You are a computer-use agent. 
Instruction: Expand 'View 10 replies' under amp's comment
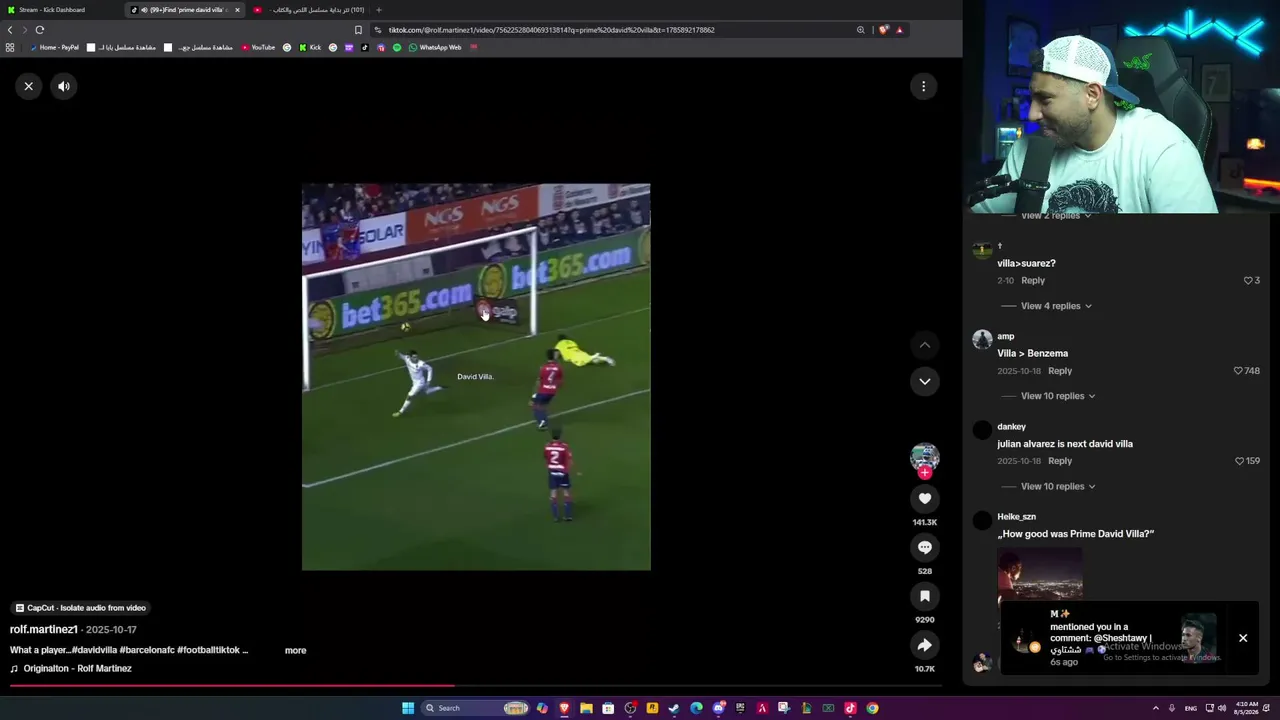click(x=1058, y=396)
